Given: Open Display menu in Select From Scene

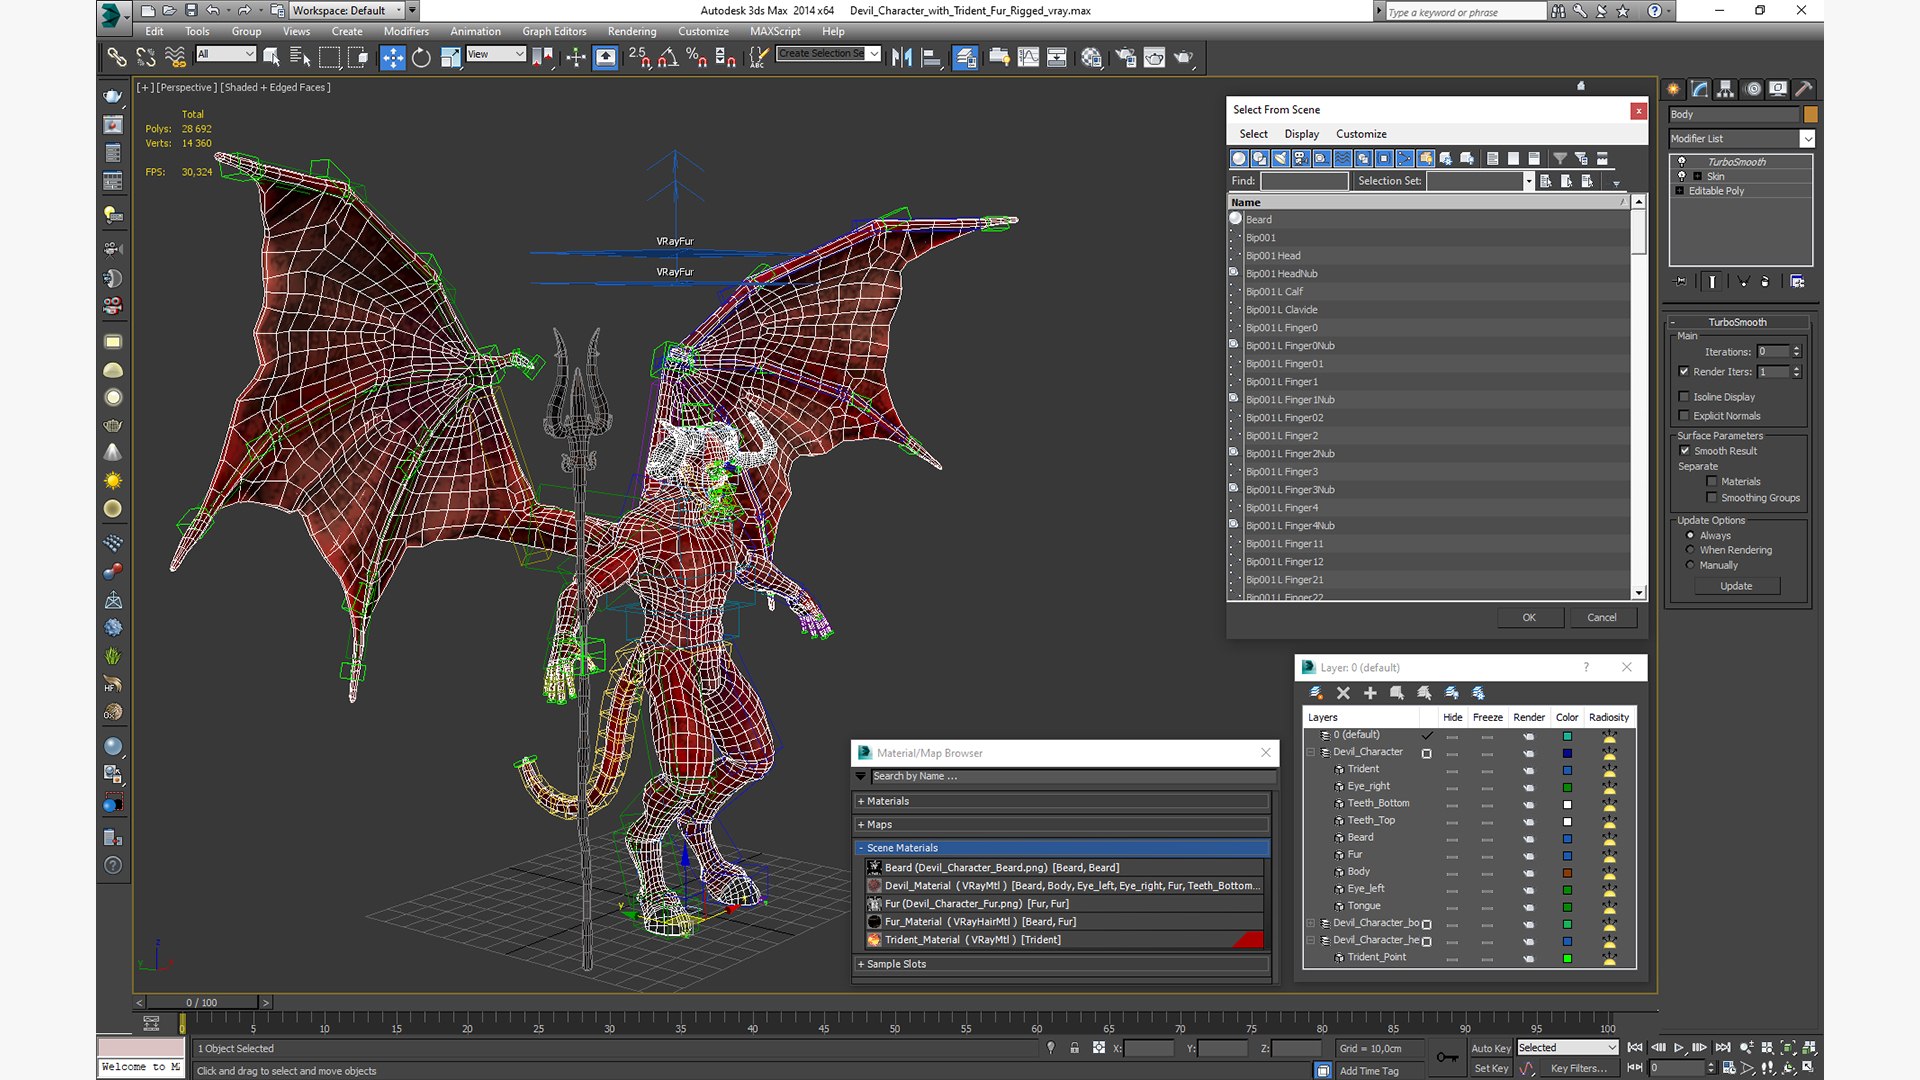Looking at the screenshot, I should pos(1301,134).
